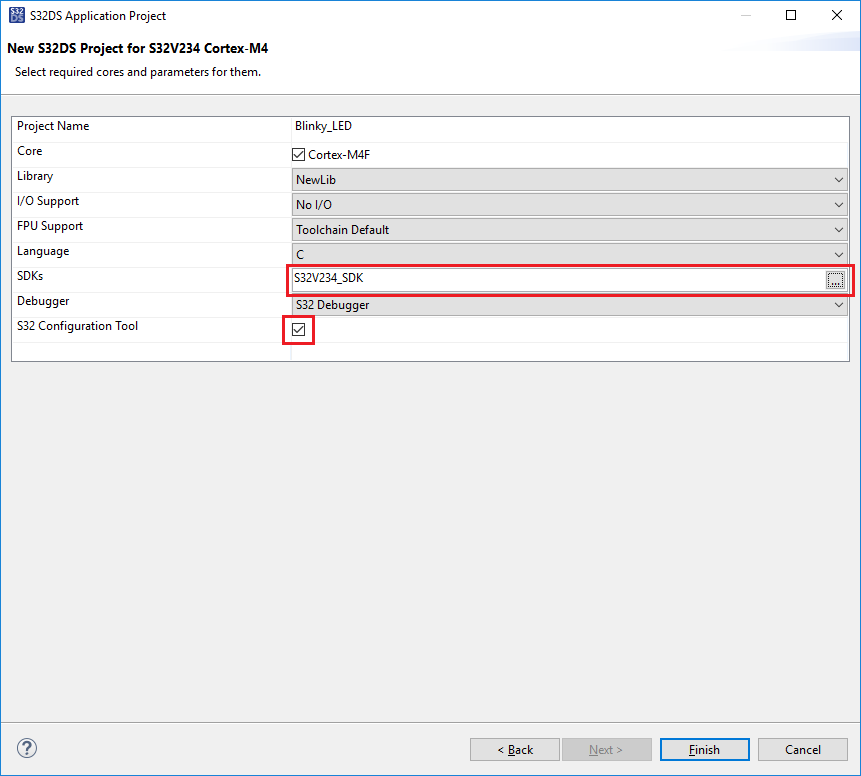This screenshot has width=861, height=776.
Task: Select the Blinky_LED project name value
Action: (x=323, y=126)
